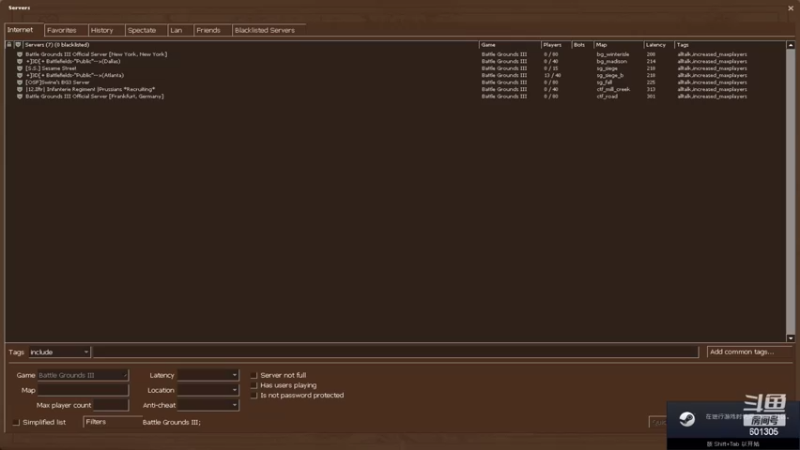Image resolution: width=800 pixels, height=450 pixels.
Task: Expand the Latency filter dropdown
Action: (208, 375)
